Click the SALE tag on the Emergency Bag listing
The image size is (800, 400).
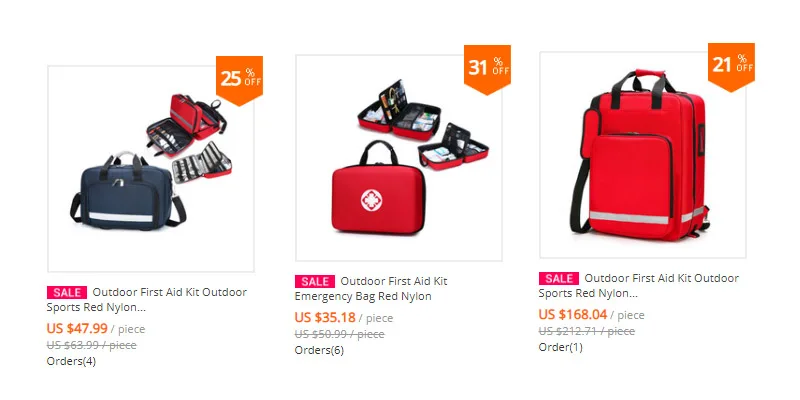click(315, 281)
